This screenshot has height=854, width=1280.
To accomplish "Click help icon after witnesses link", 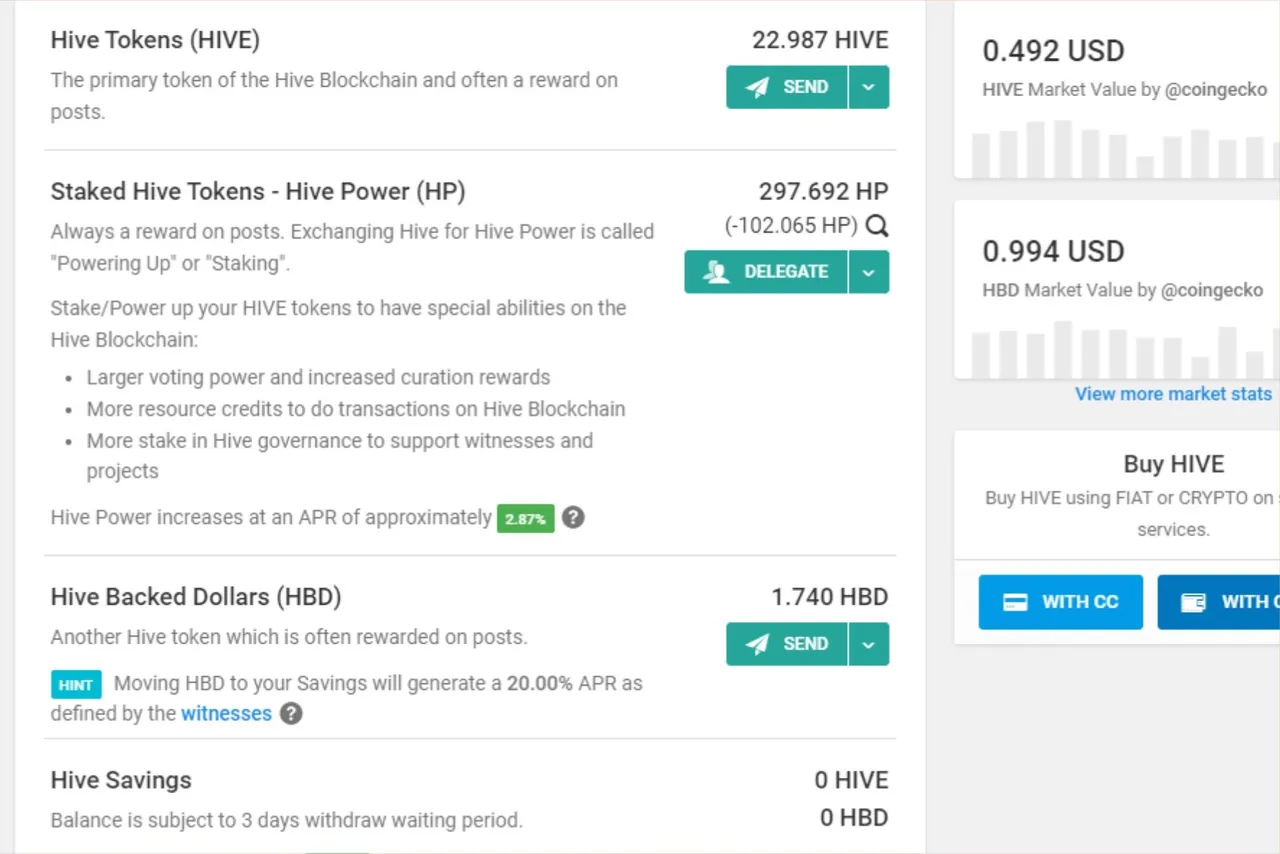I will point(291,714).
